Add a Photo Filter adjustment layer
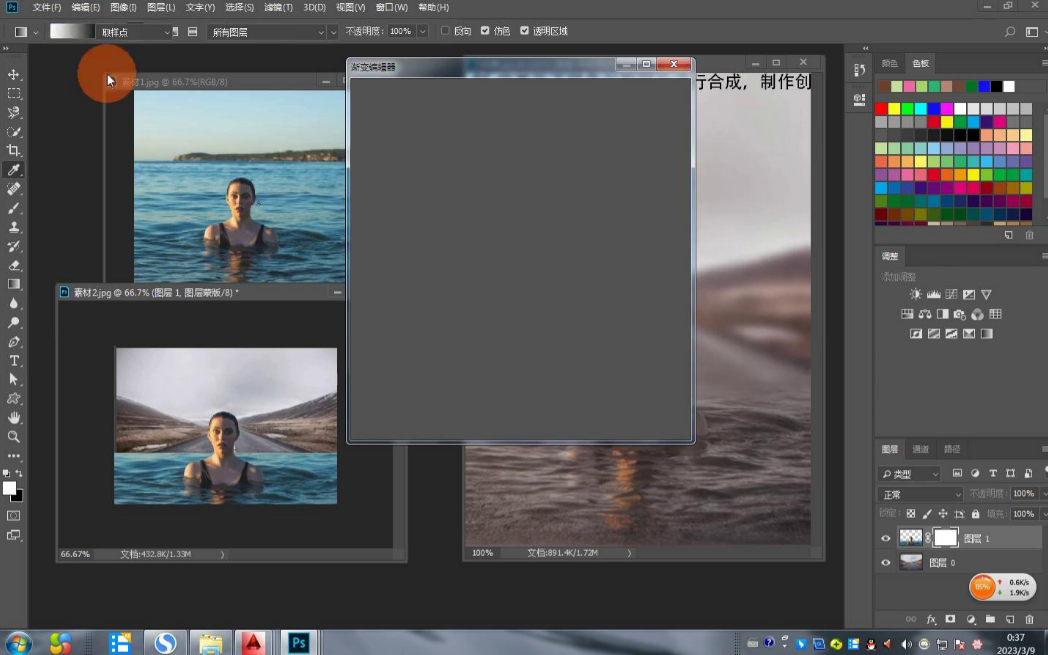1048x655 pixels. [x=960, y=313]
